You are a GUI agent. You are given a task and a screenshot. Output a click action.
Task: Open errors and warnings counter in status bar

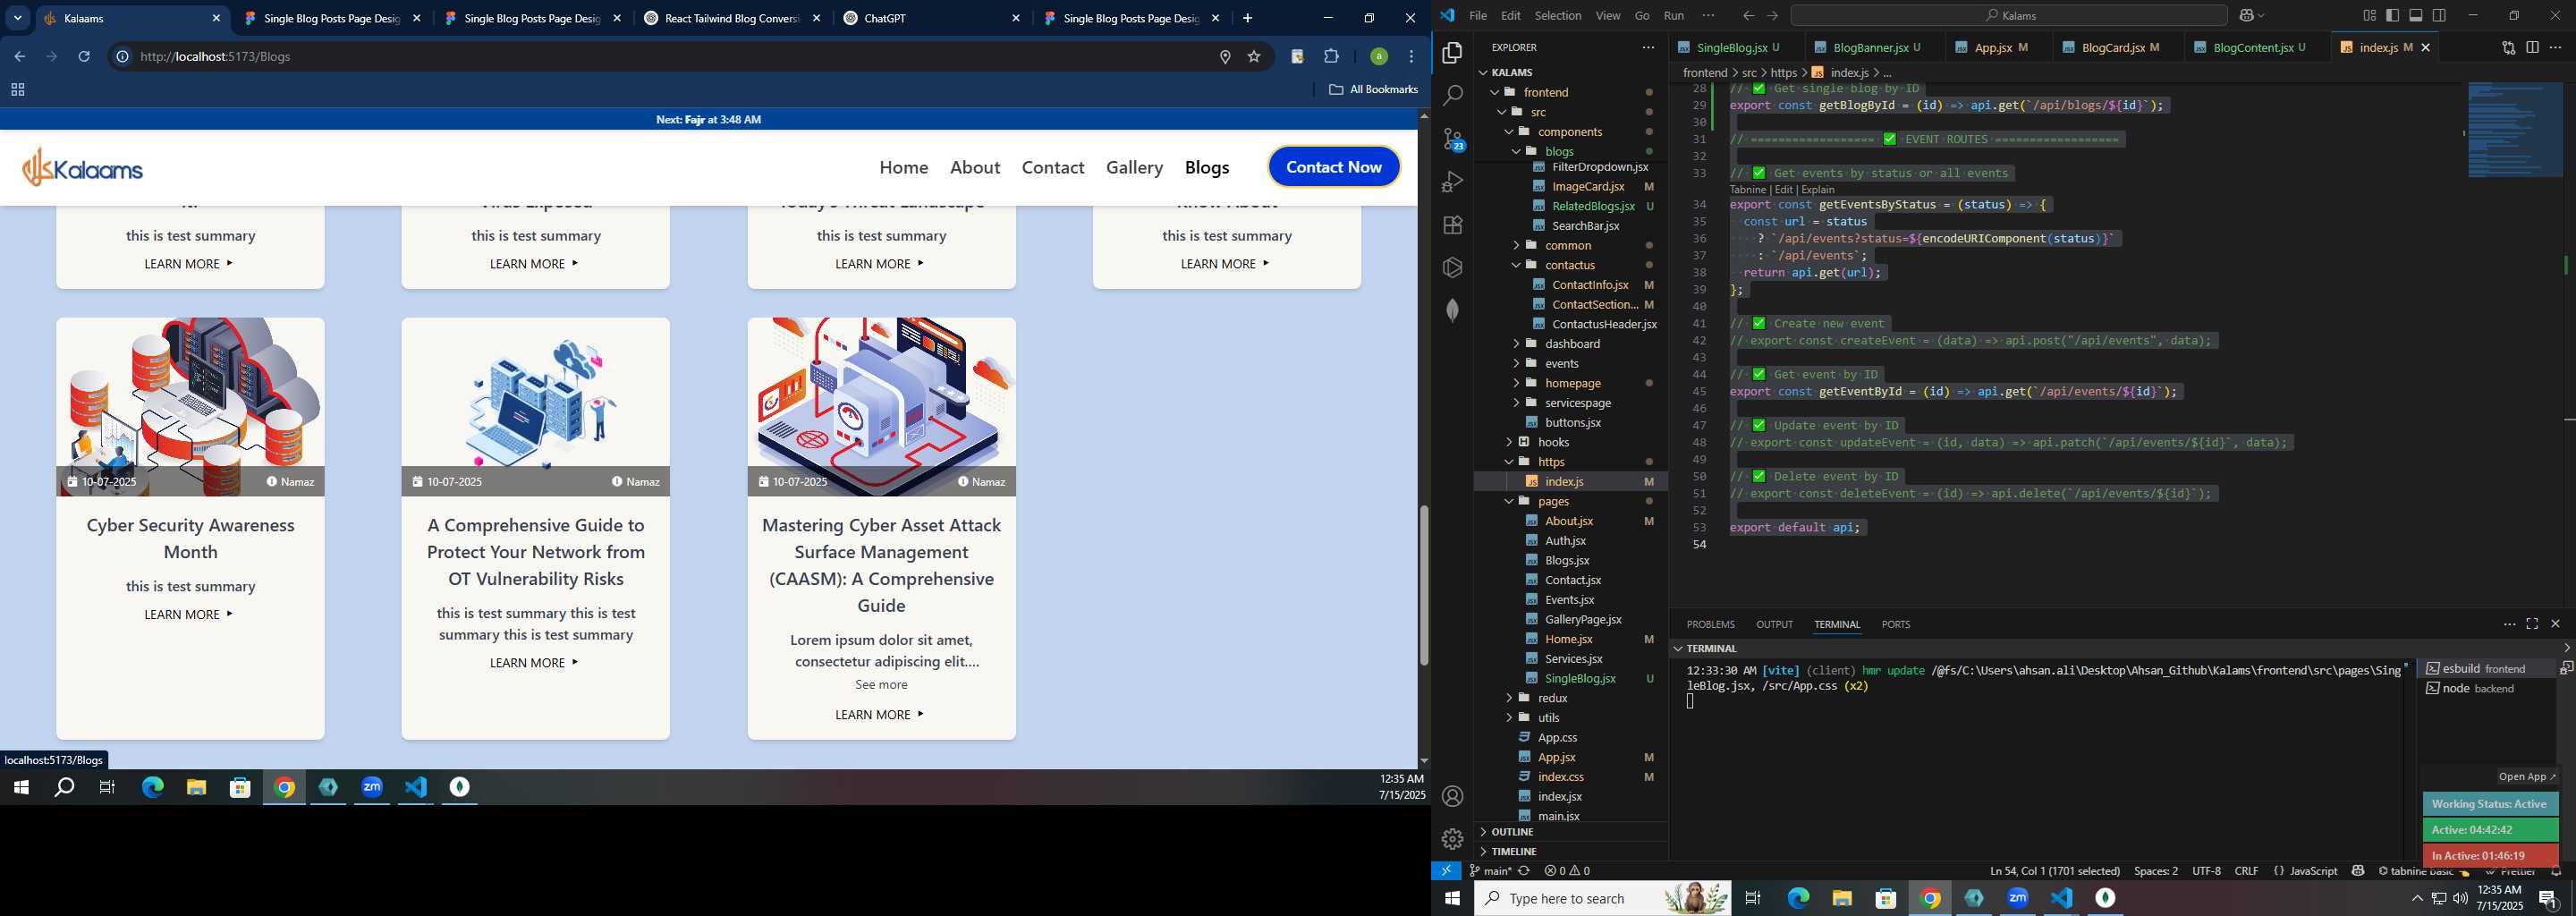(1567, 871)
